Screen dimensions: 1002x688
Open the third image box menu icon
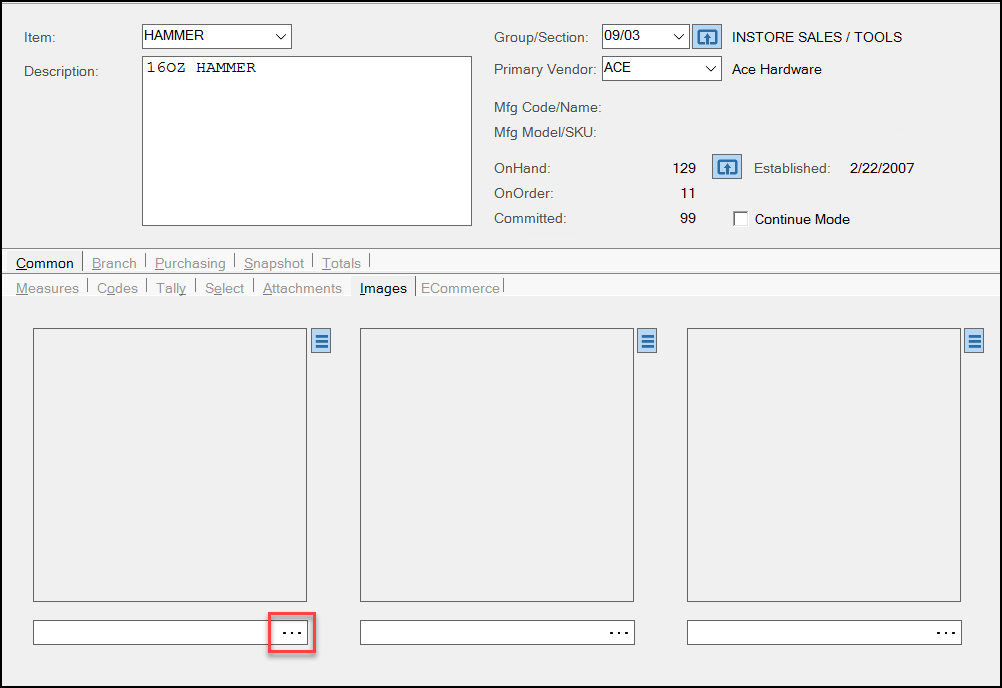pos(975,341)
